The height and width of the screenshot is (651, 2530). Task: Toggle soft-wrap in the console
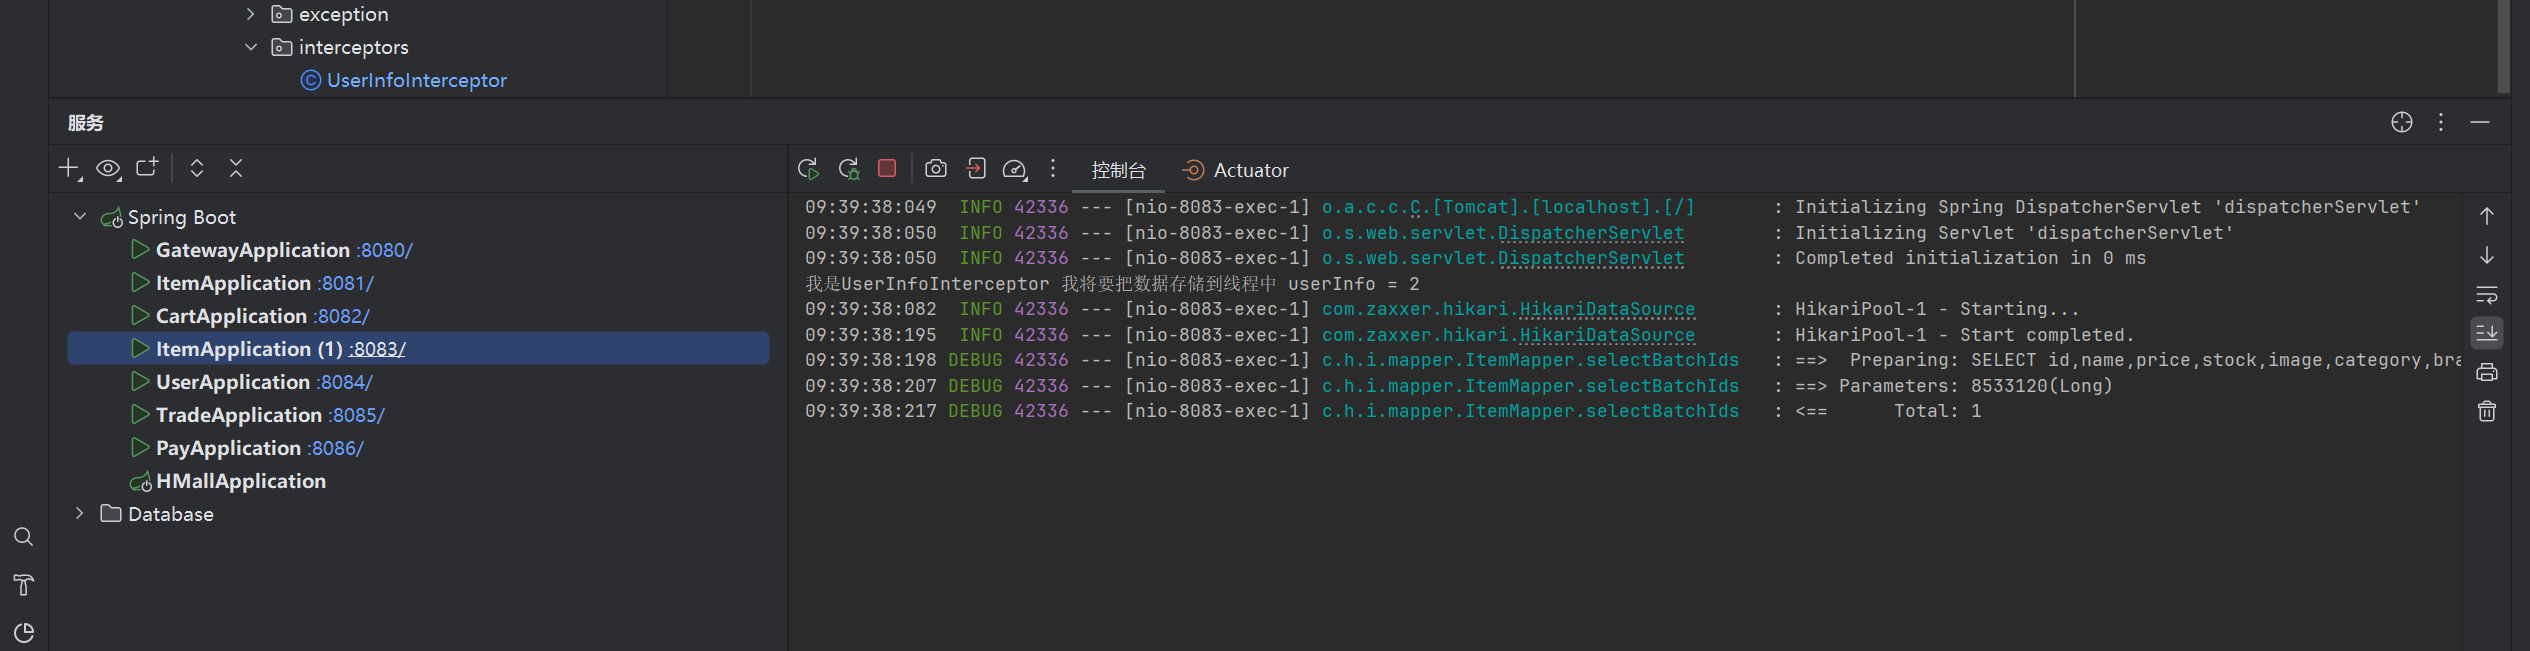click(2486, 294)
